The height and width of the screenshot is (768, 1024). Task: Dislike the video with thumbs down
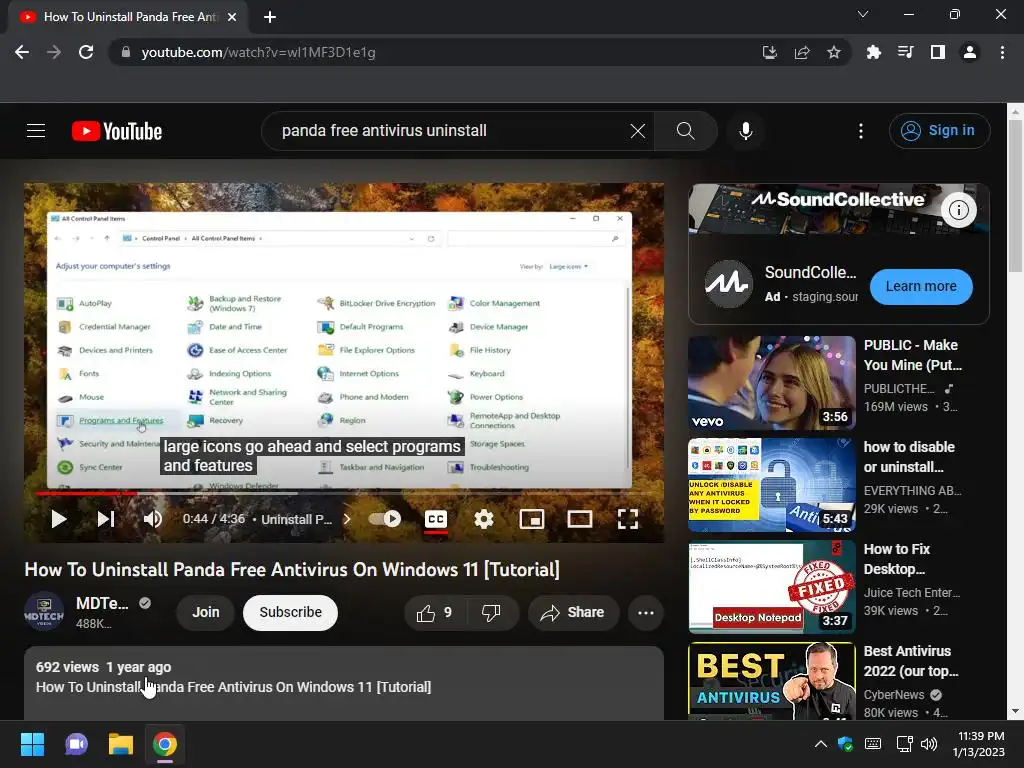coord(491,613)
